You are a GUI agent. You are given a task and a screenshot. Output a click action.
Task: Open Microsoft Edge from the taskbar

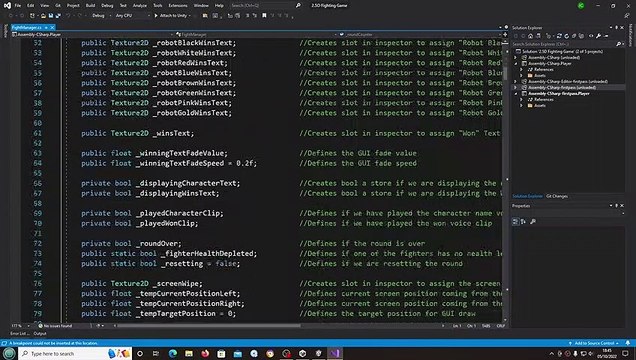(172, 354)
